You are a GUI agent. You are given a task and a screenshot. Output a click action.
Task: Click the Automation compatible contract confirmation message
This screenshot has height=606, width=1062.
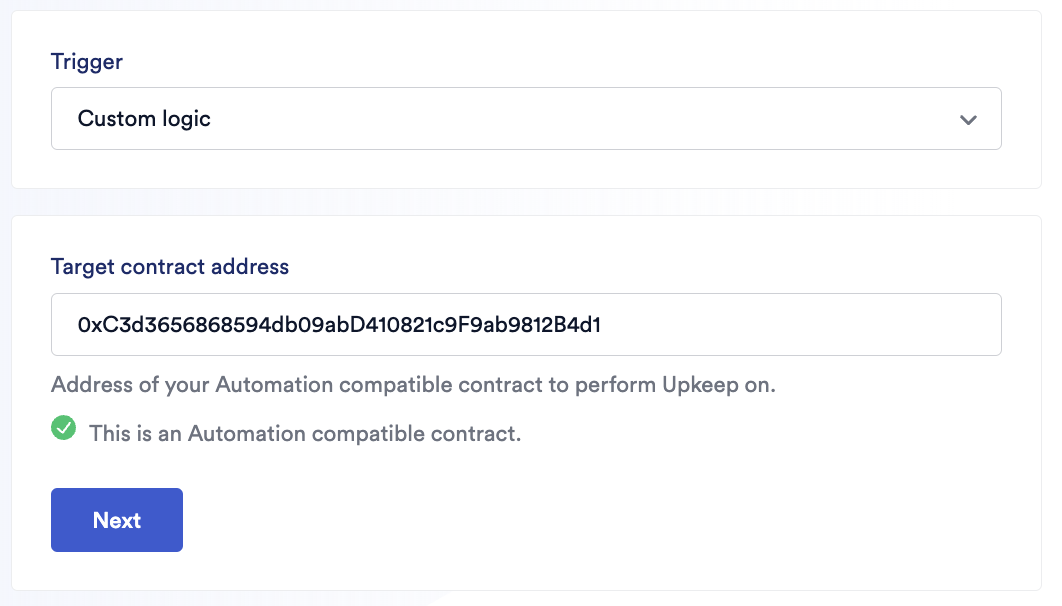(305, 434)
